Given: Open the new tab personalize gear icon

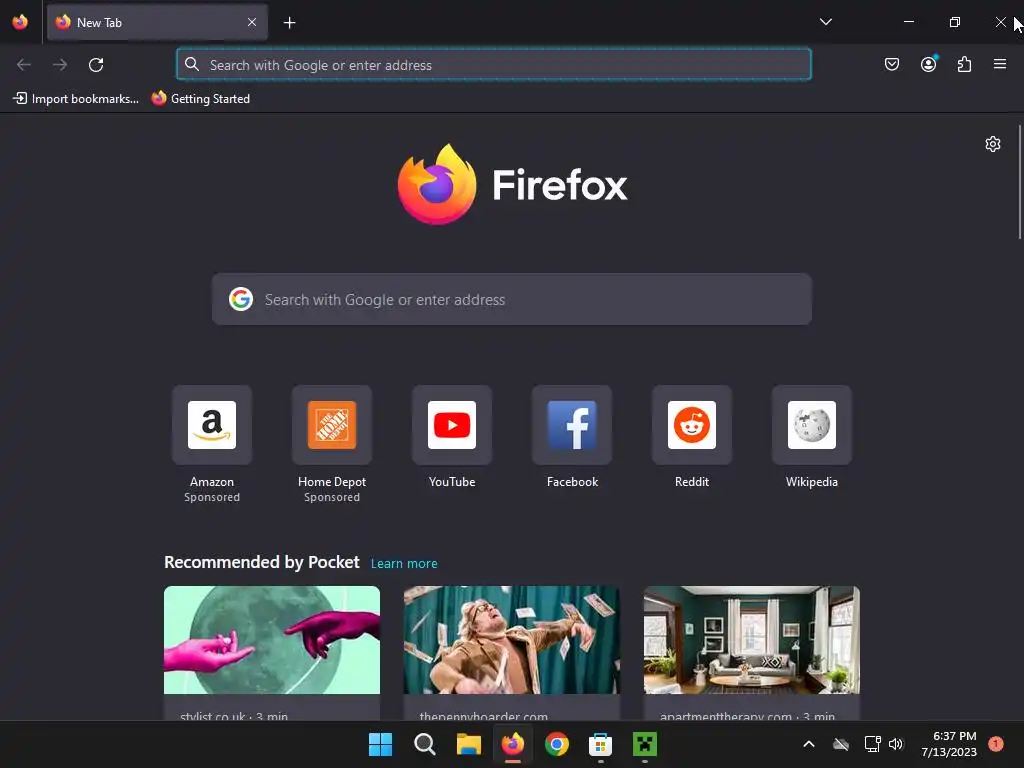Looking at the screenshot, I should tap(993, 144).
